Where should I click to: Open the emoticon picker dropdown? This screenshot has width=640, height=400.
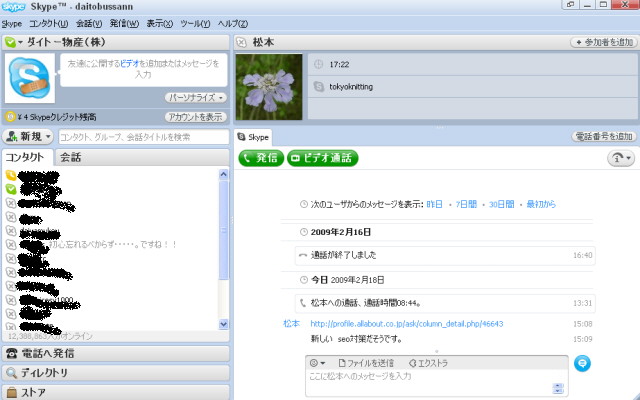click(x=318, y=363)
